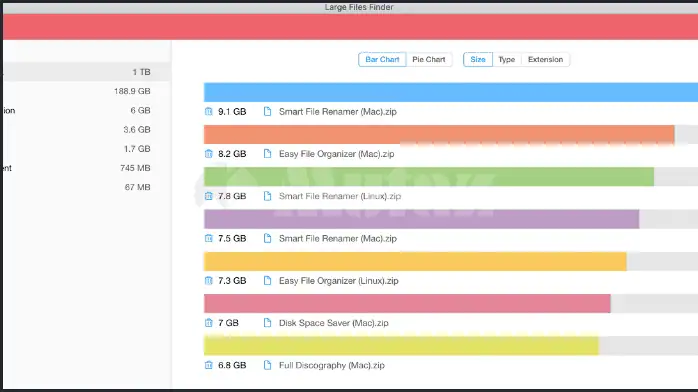
Task: Switch to the Bar Chart view
Action: 382,59
